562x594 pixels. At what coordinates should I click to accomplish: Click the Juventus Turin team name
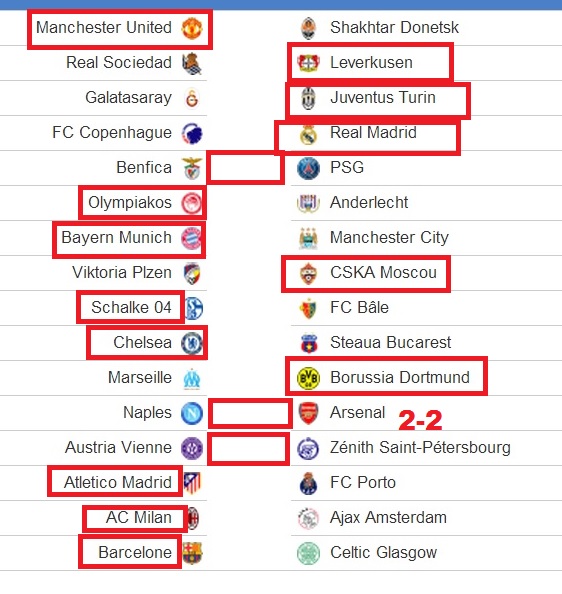382,97
